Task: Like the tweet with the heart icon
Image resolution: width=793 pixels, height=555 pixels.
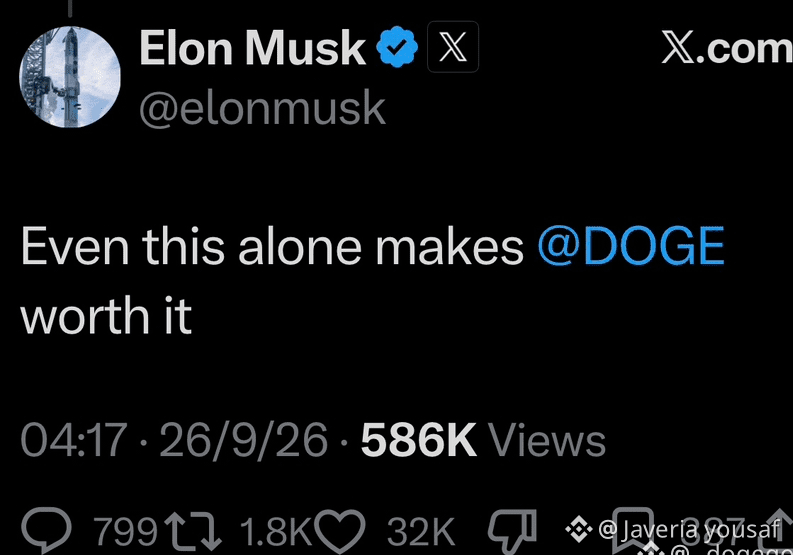Action: [340, 531]
